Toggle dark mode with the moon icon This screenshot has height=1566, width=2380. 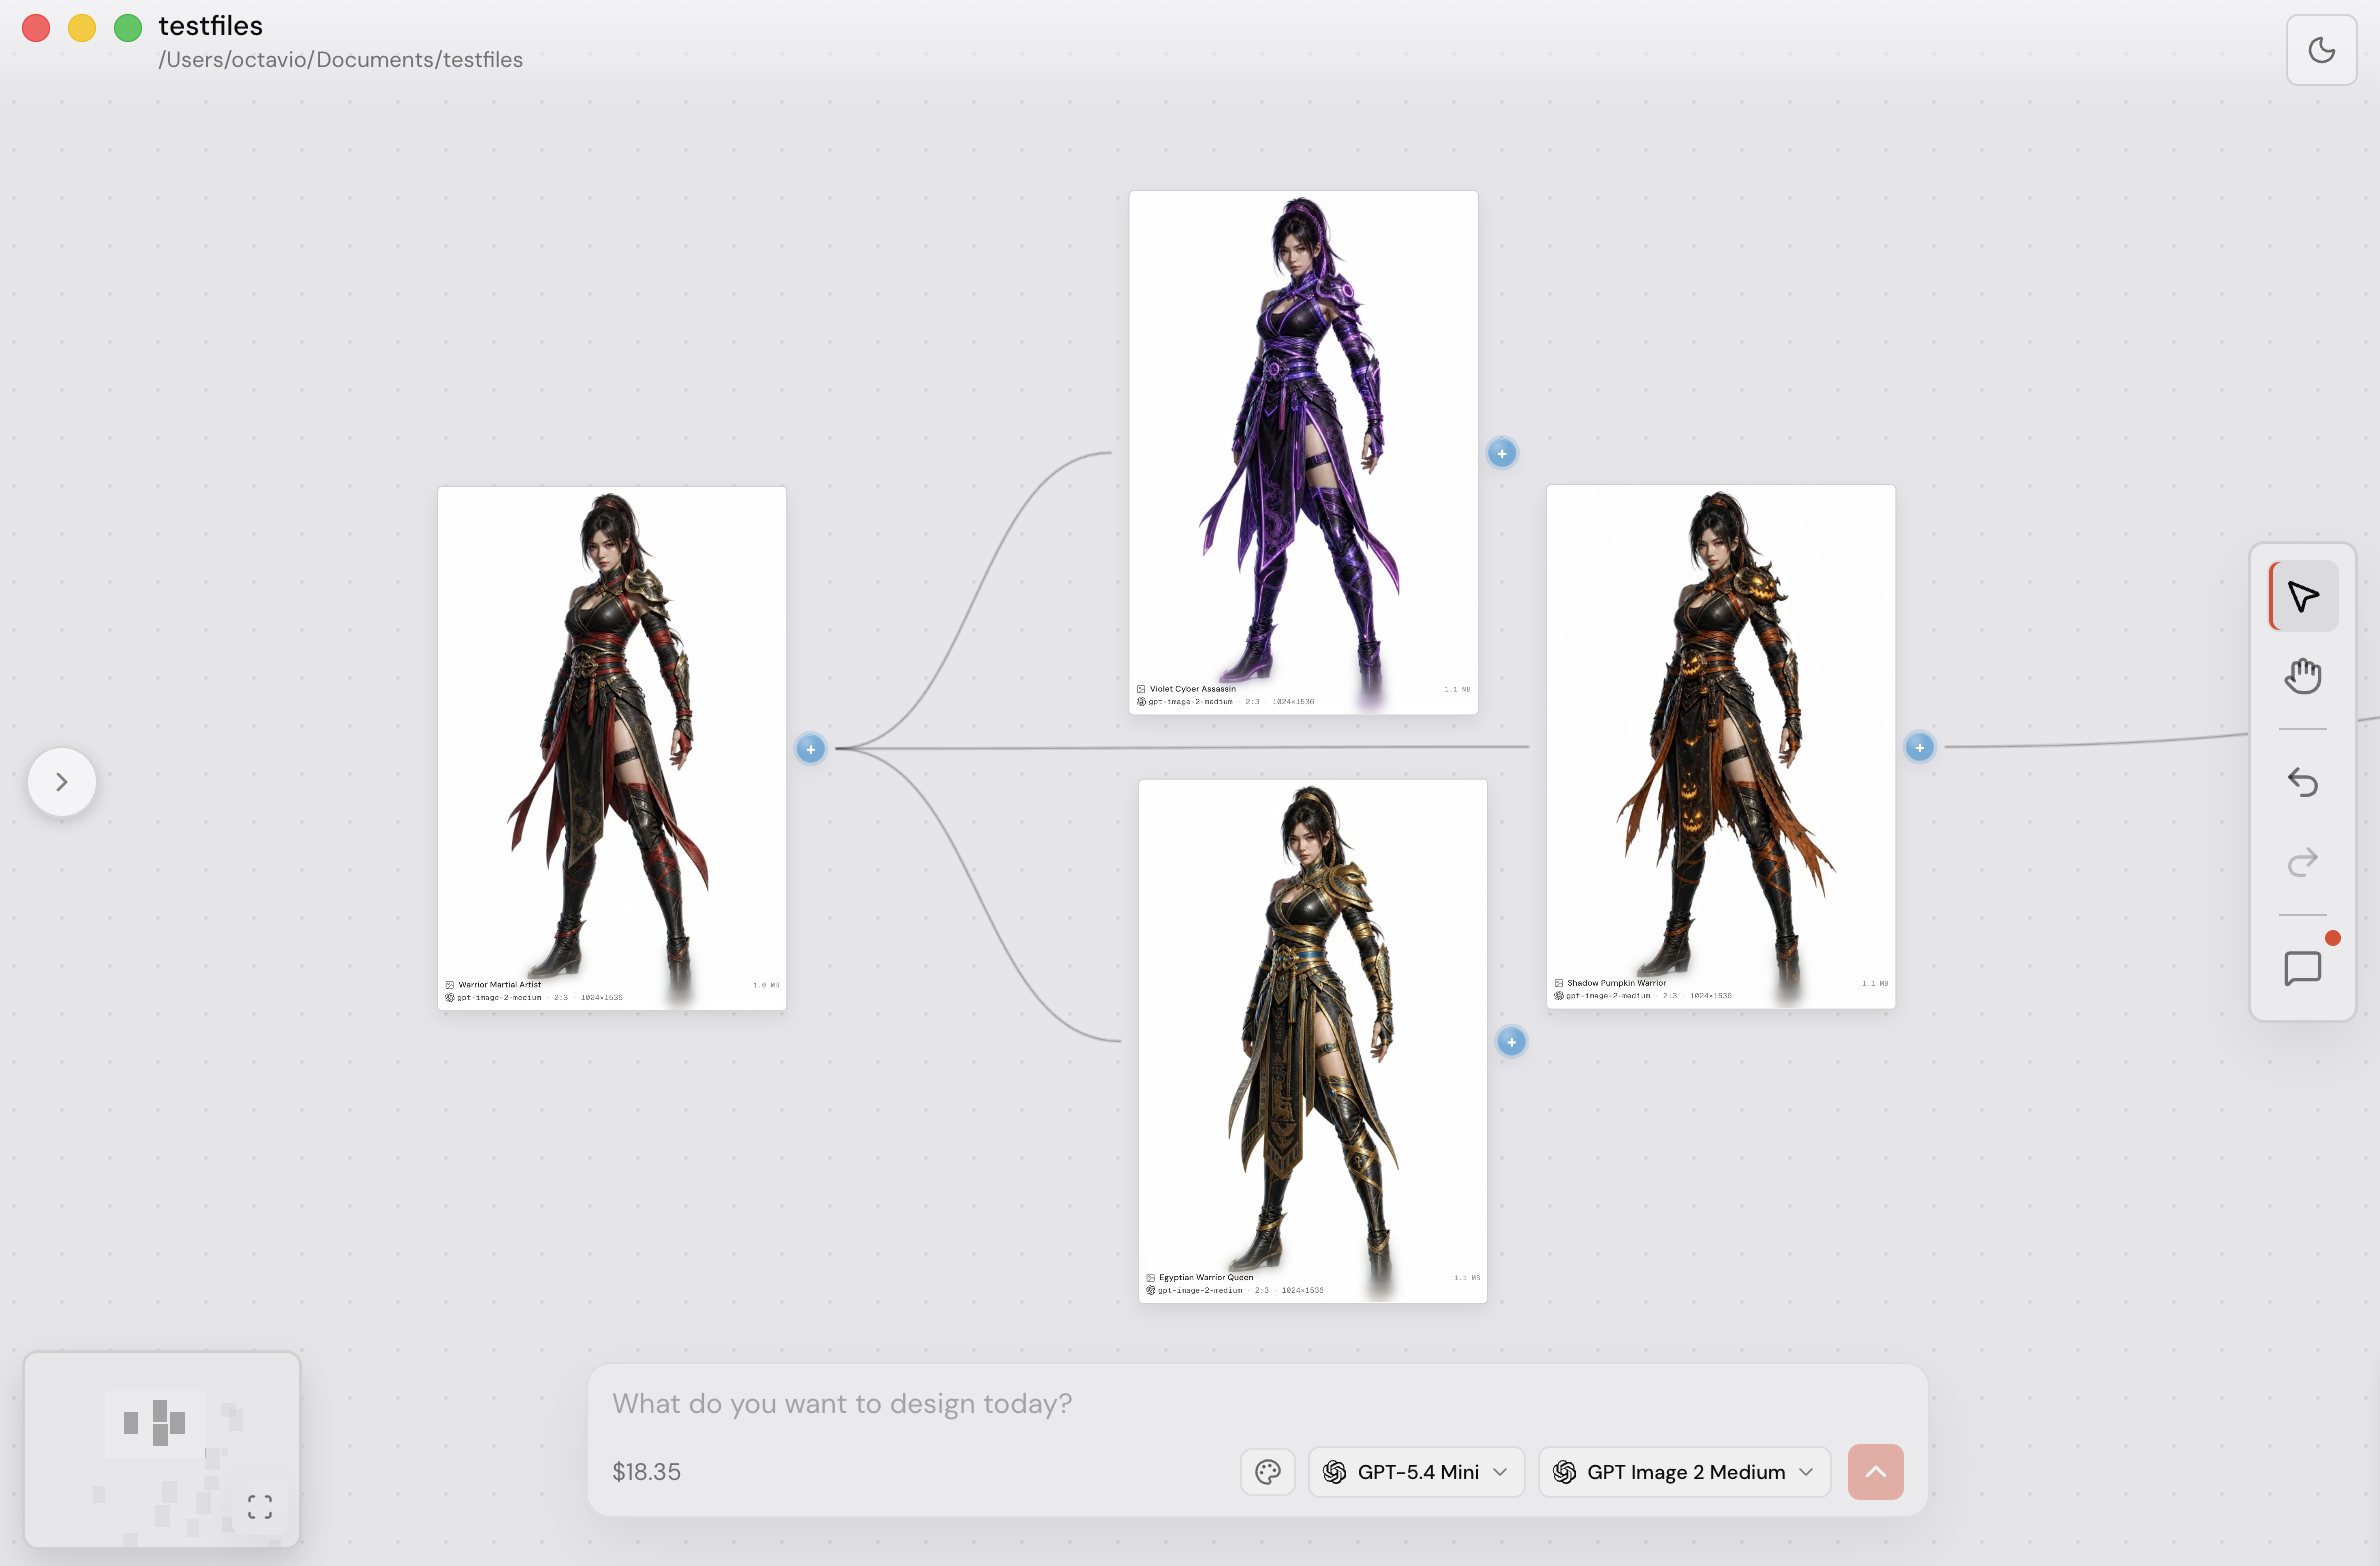pos(2321,50)
